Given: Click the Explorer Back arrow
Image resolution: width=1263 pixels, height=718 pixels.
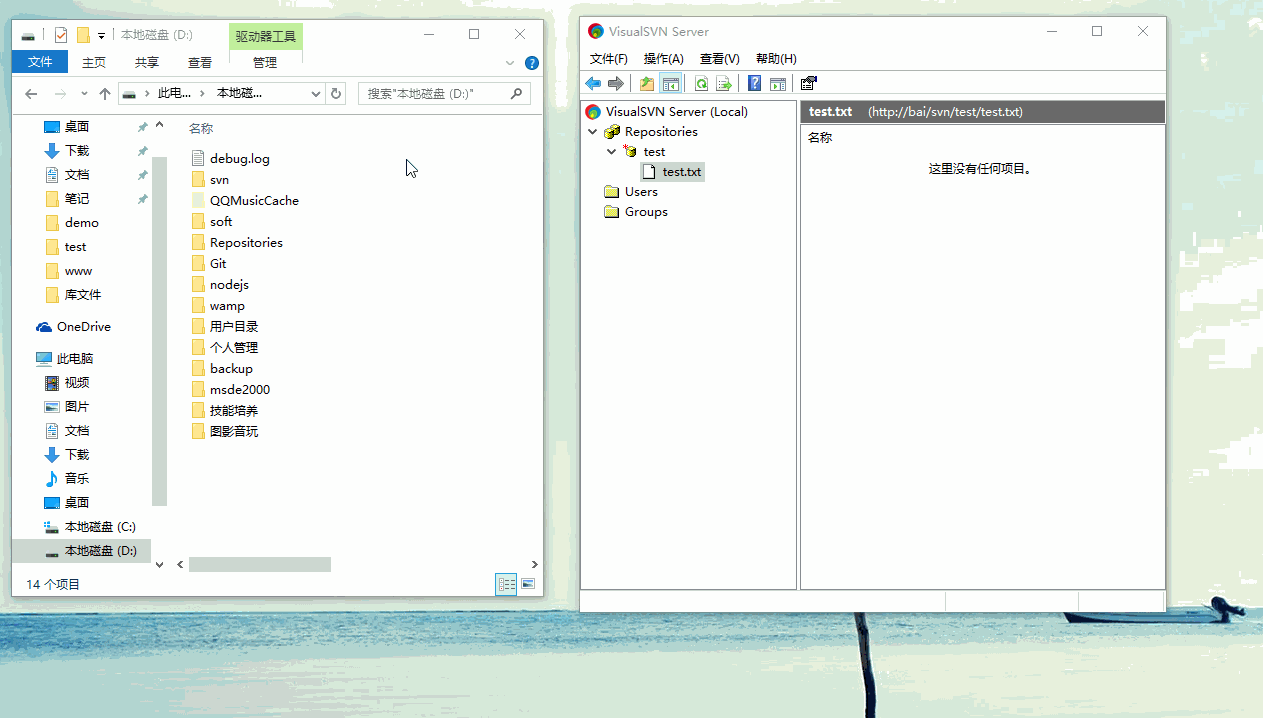Looking at the screenshot, I should [31, 94].
